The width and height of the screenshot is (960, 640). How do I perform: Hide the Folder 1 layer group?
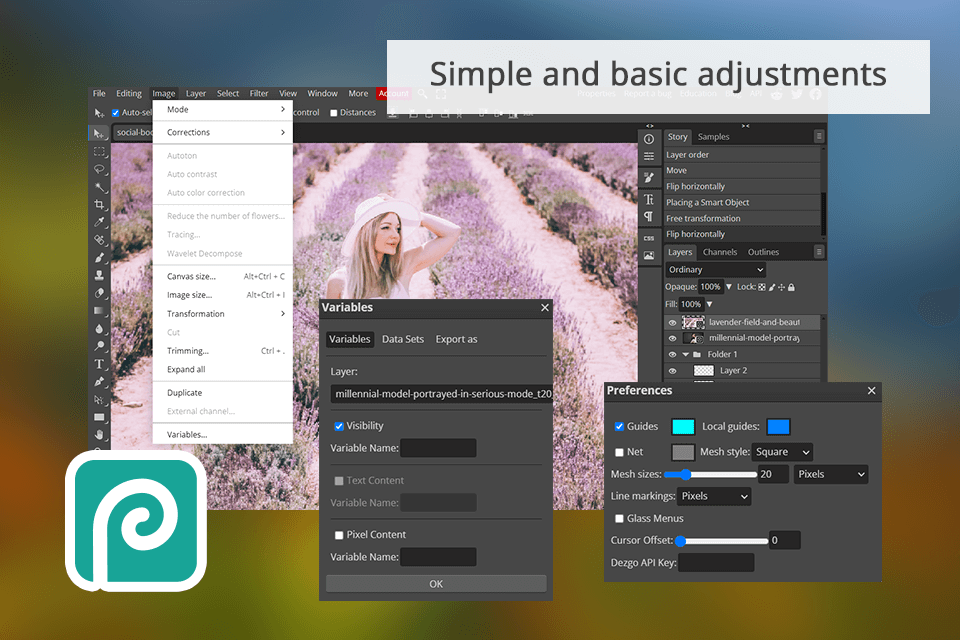point(672,354)
